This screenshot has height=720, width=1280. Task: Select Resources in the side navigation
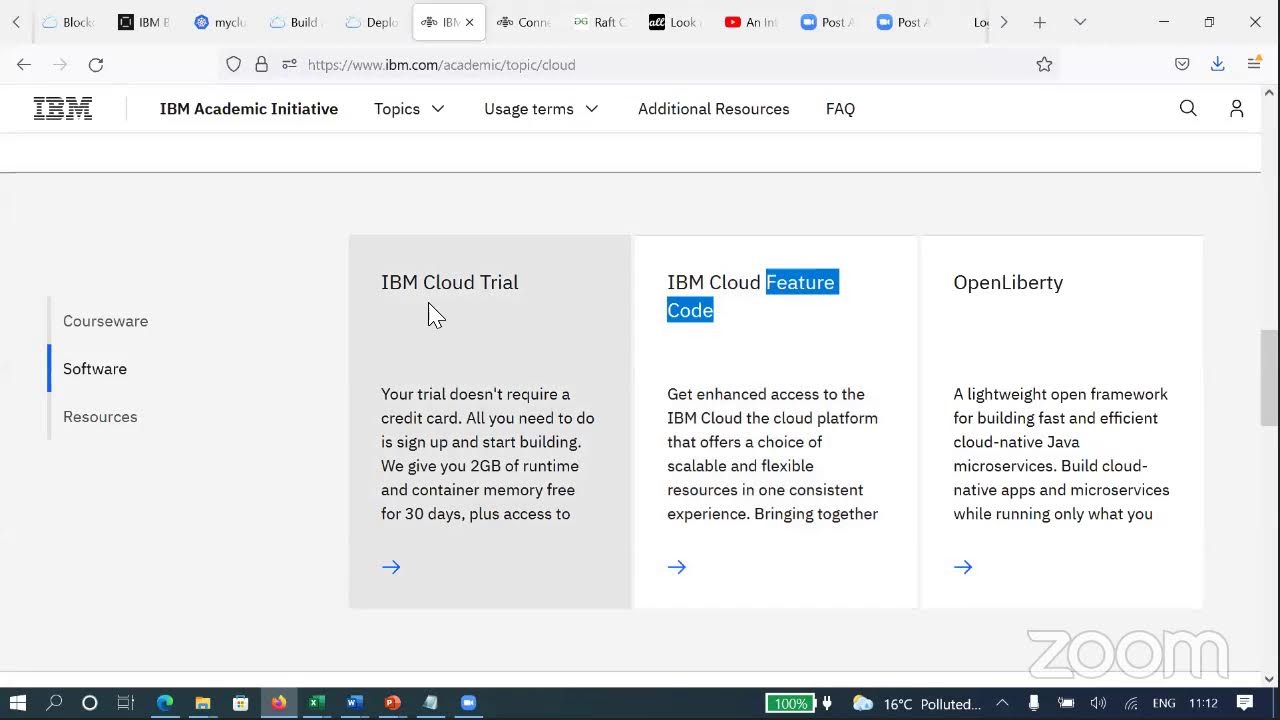100,417
